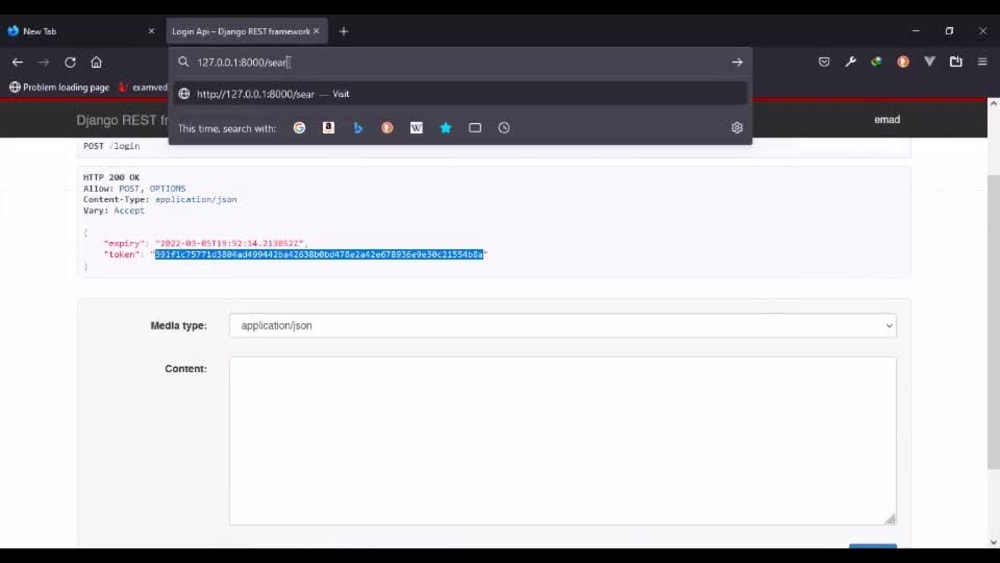This screenshot has height=563, width=1000.
Task: Expand the Media type dropdown
Action: pyautogui.click(x=562, y=325)
